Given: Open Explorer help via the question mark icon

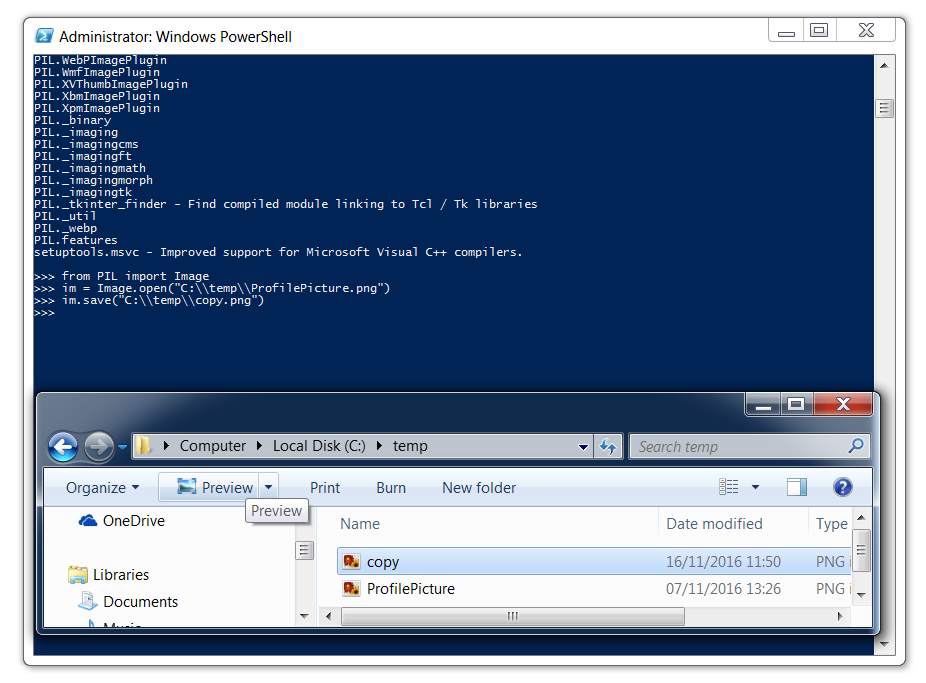Looking at the screenshot, I should pos(843,487).
